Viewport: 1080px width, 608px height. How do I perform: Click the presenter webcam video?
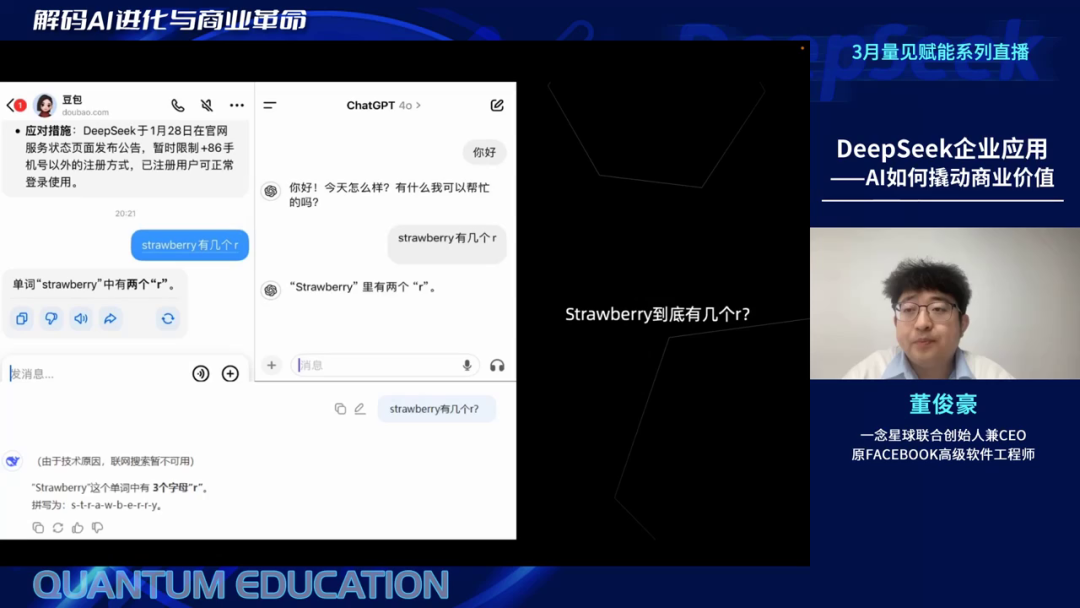click(x=944, y=303)
